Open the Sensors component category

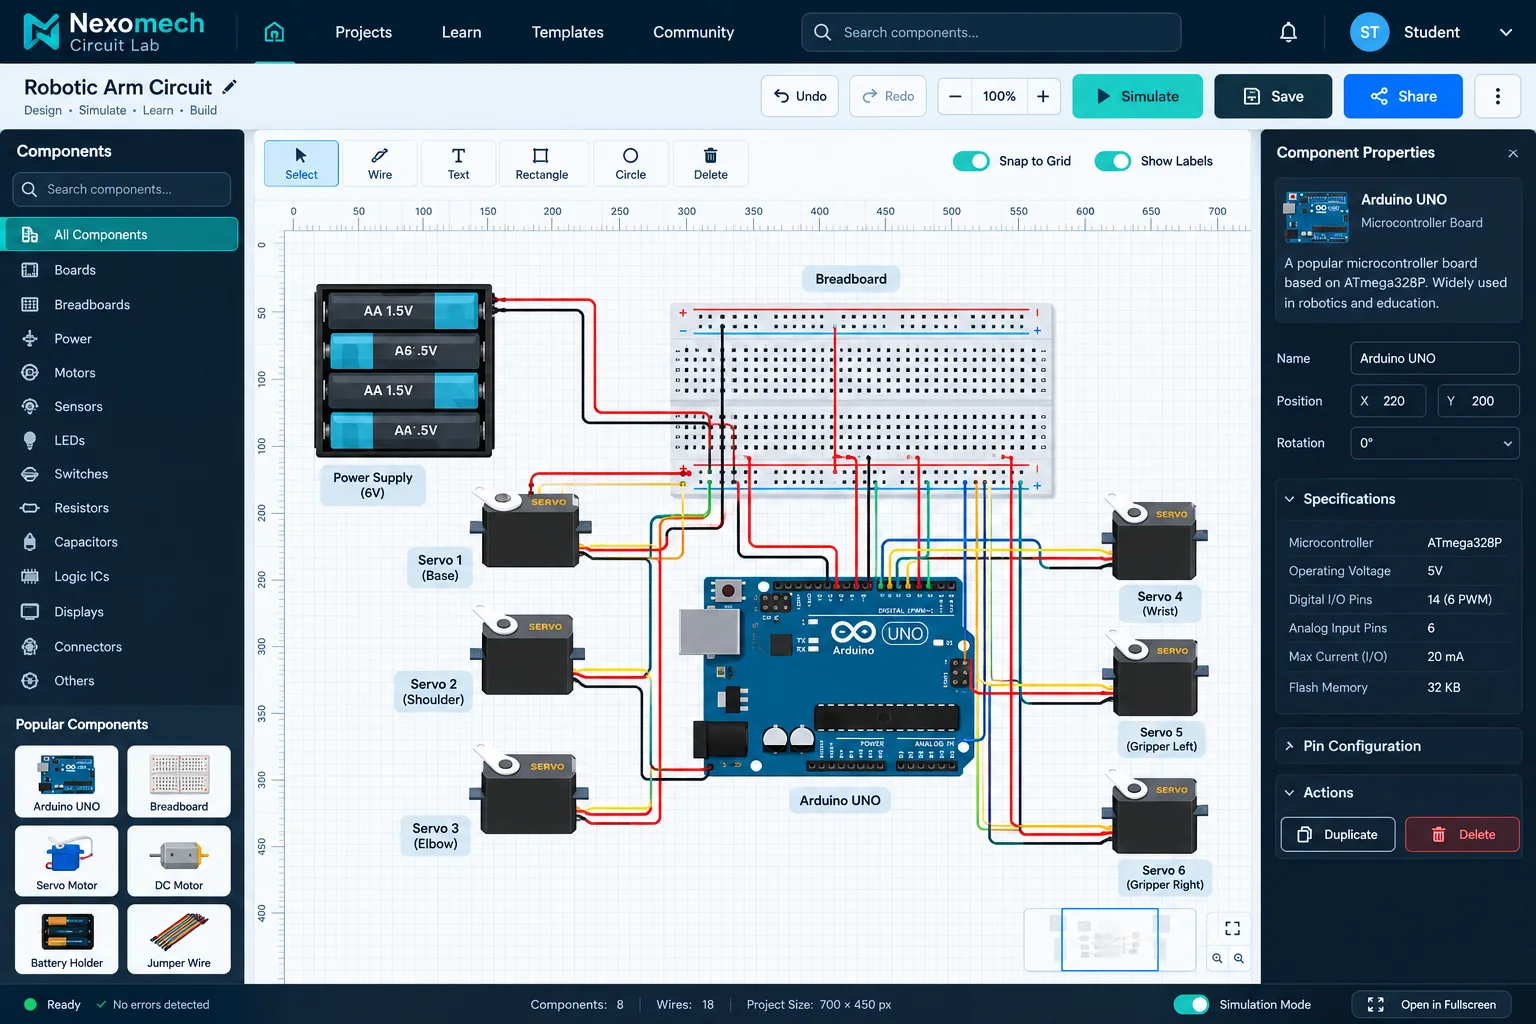pos(121,406)
